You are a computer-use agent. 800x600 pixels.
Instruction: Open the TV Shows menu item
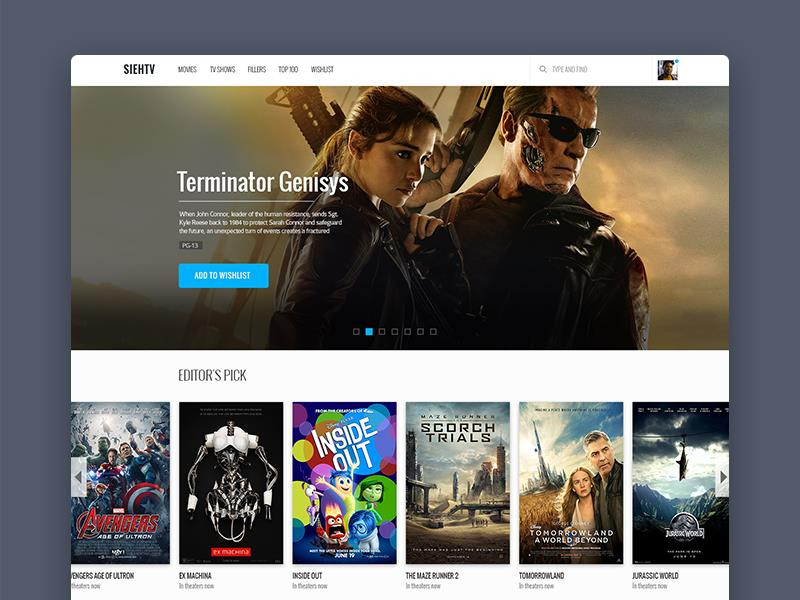[x=222, y=69]
